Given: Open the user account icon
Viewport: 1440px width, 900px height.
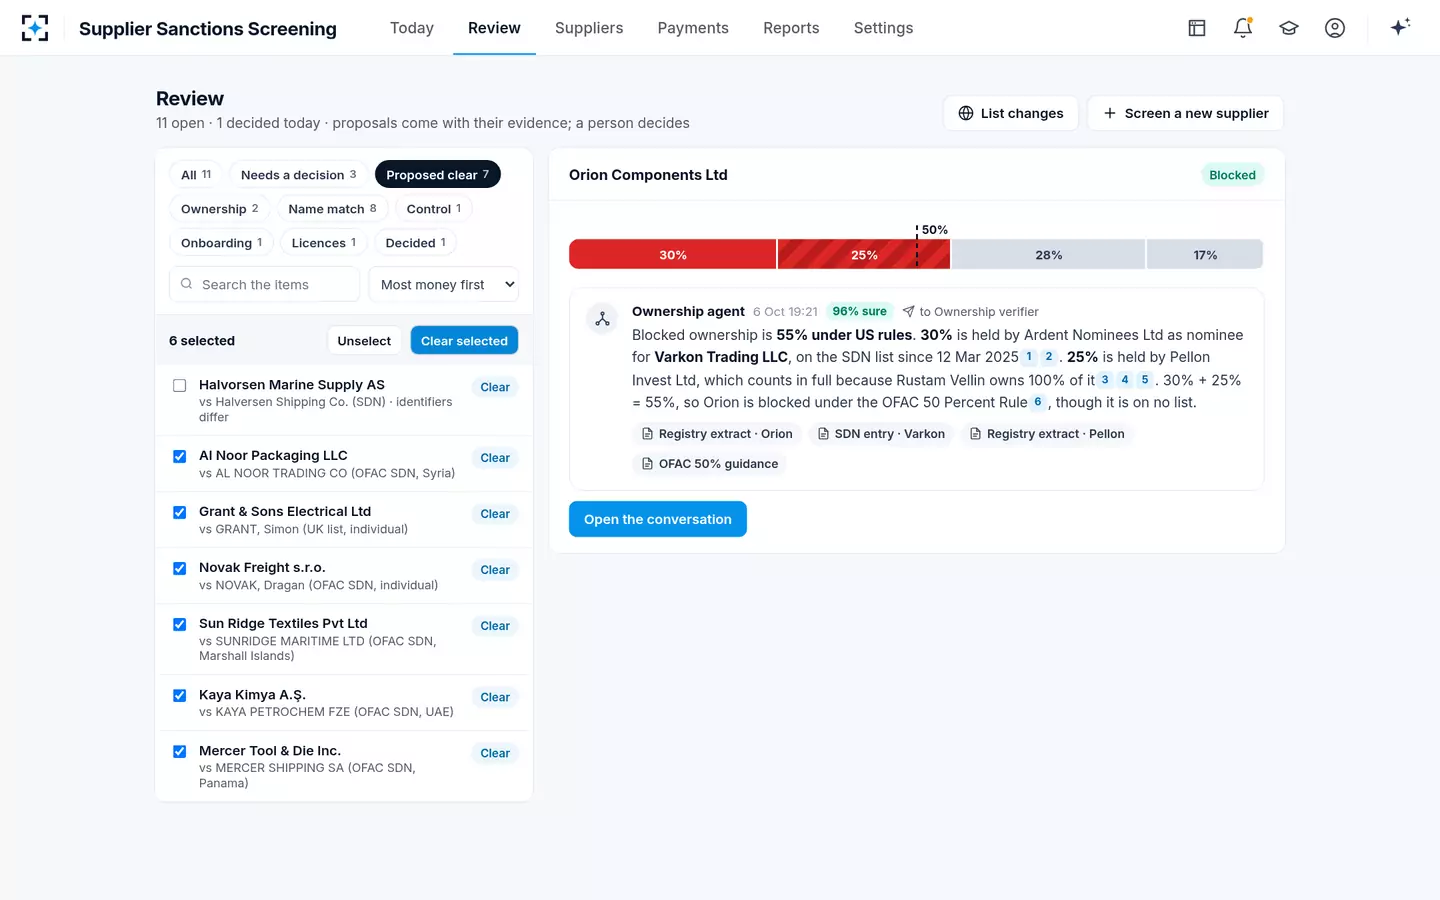Looking at the screenshot, I should point(1335,28).
